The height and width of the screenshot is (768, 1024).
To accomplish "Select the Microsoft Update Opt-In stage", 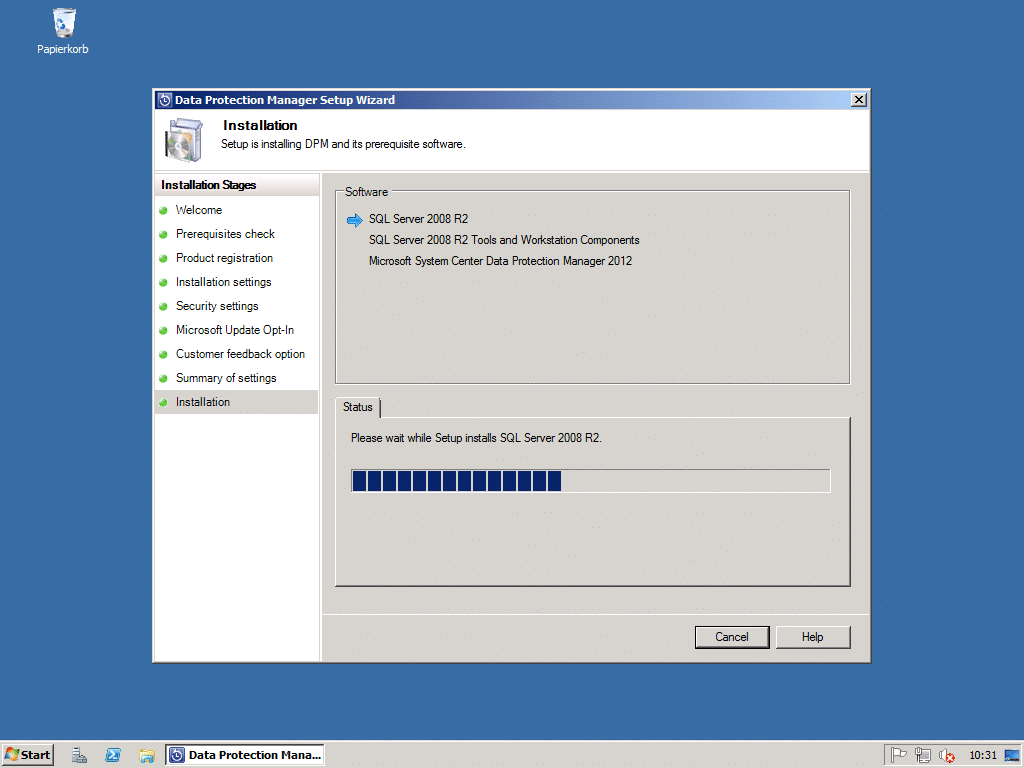I will tap(234, 330).
